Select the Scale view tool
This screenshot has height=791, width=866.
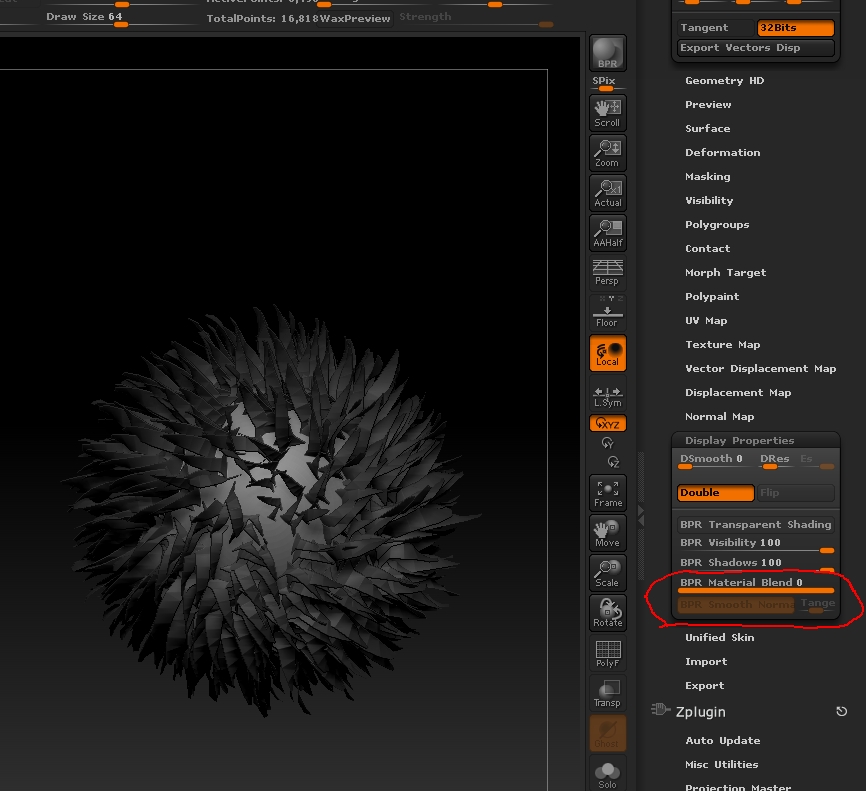click(x=608, y=573)
